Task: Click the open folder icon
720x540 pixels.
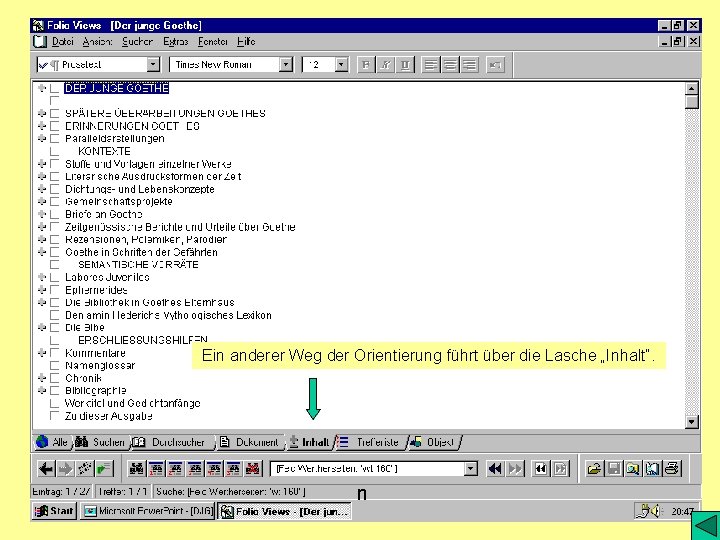Action: click(594, 468)
